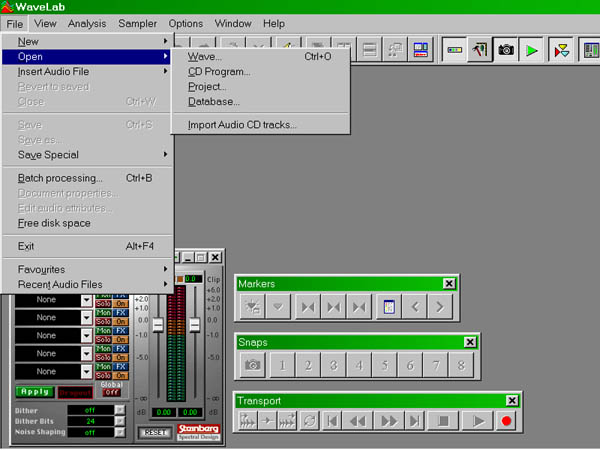Toggle FX on the bottom effect slot

click(x=121, y=367)
